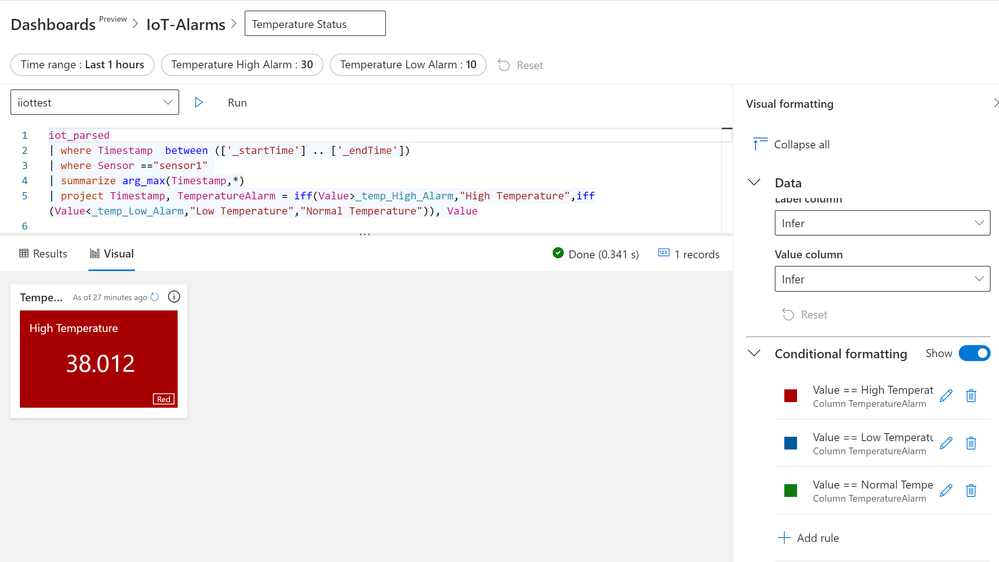
Task: Toggle the Conditional formatting Show switch
Action: point(974,353)
